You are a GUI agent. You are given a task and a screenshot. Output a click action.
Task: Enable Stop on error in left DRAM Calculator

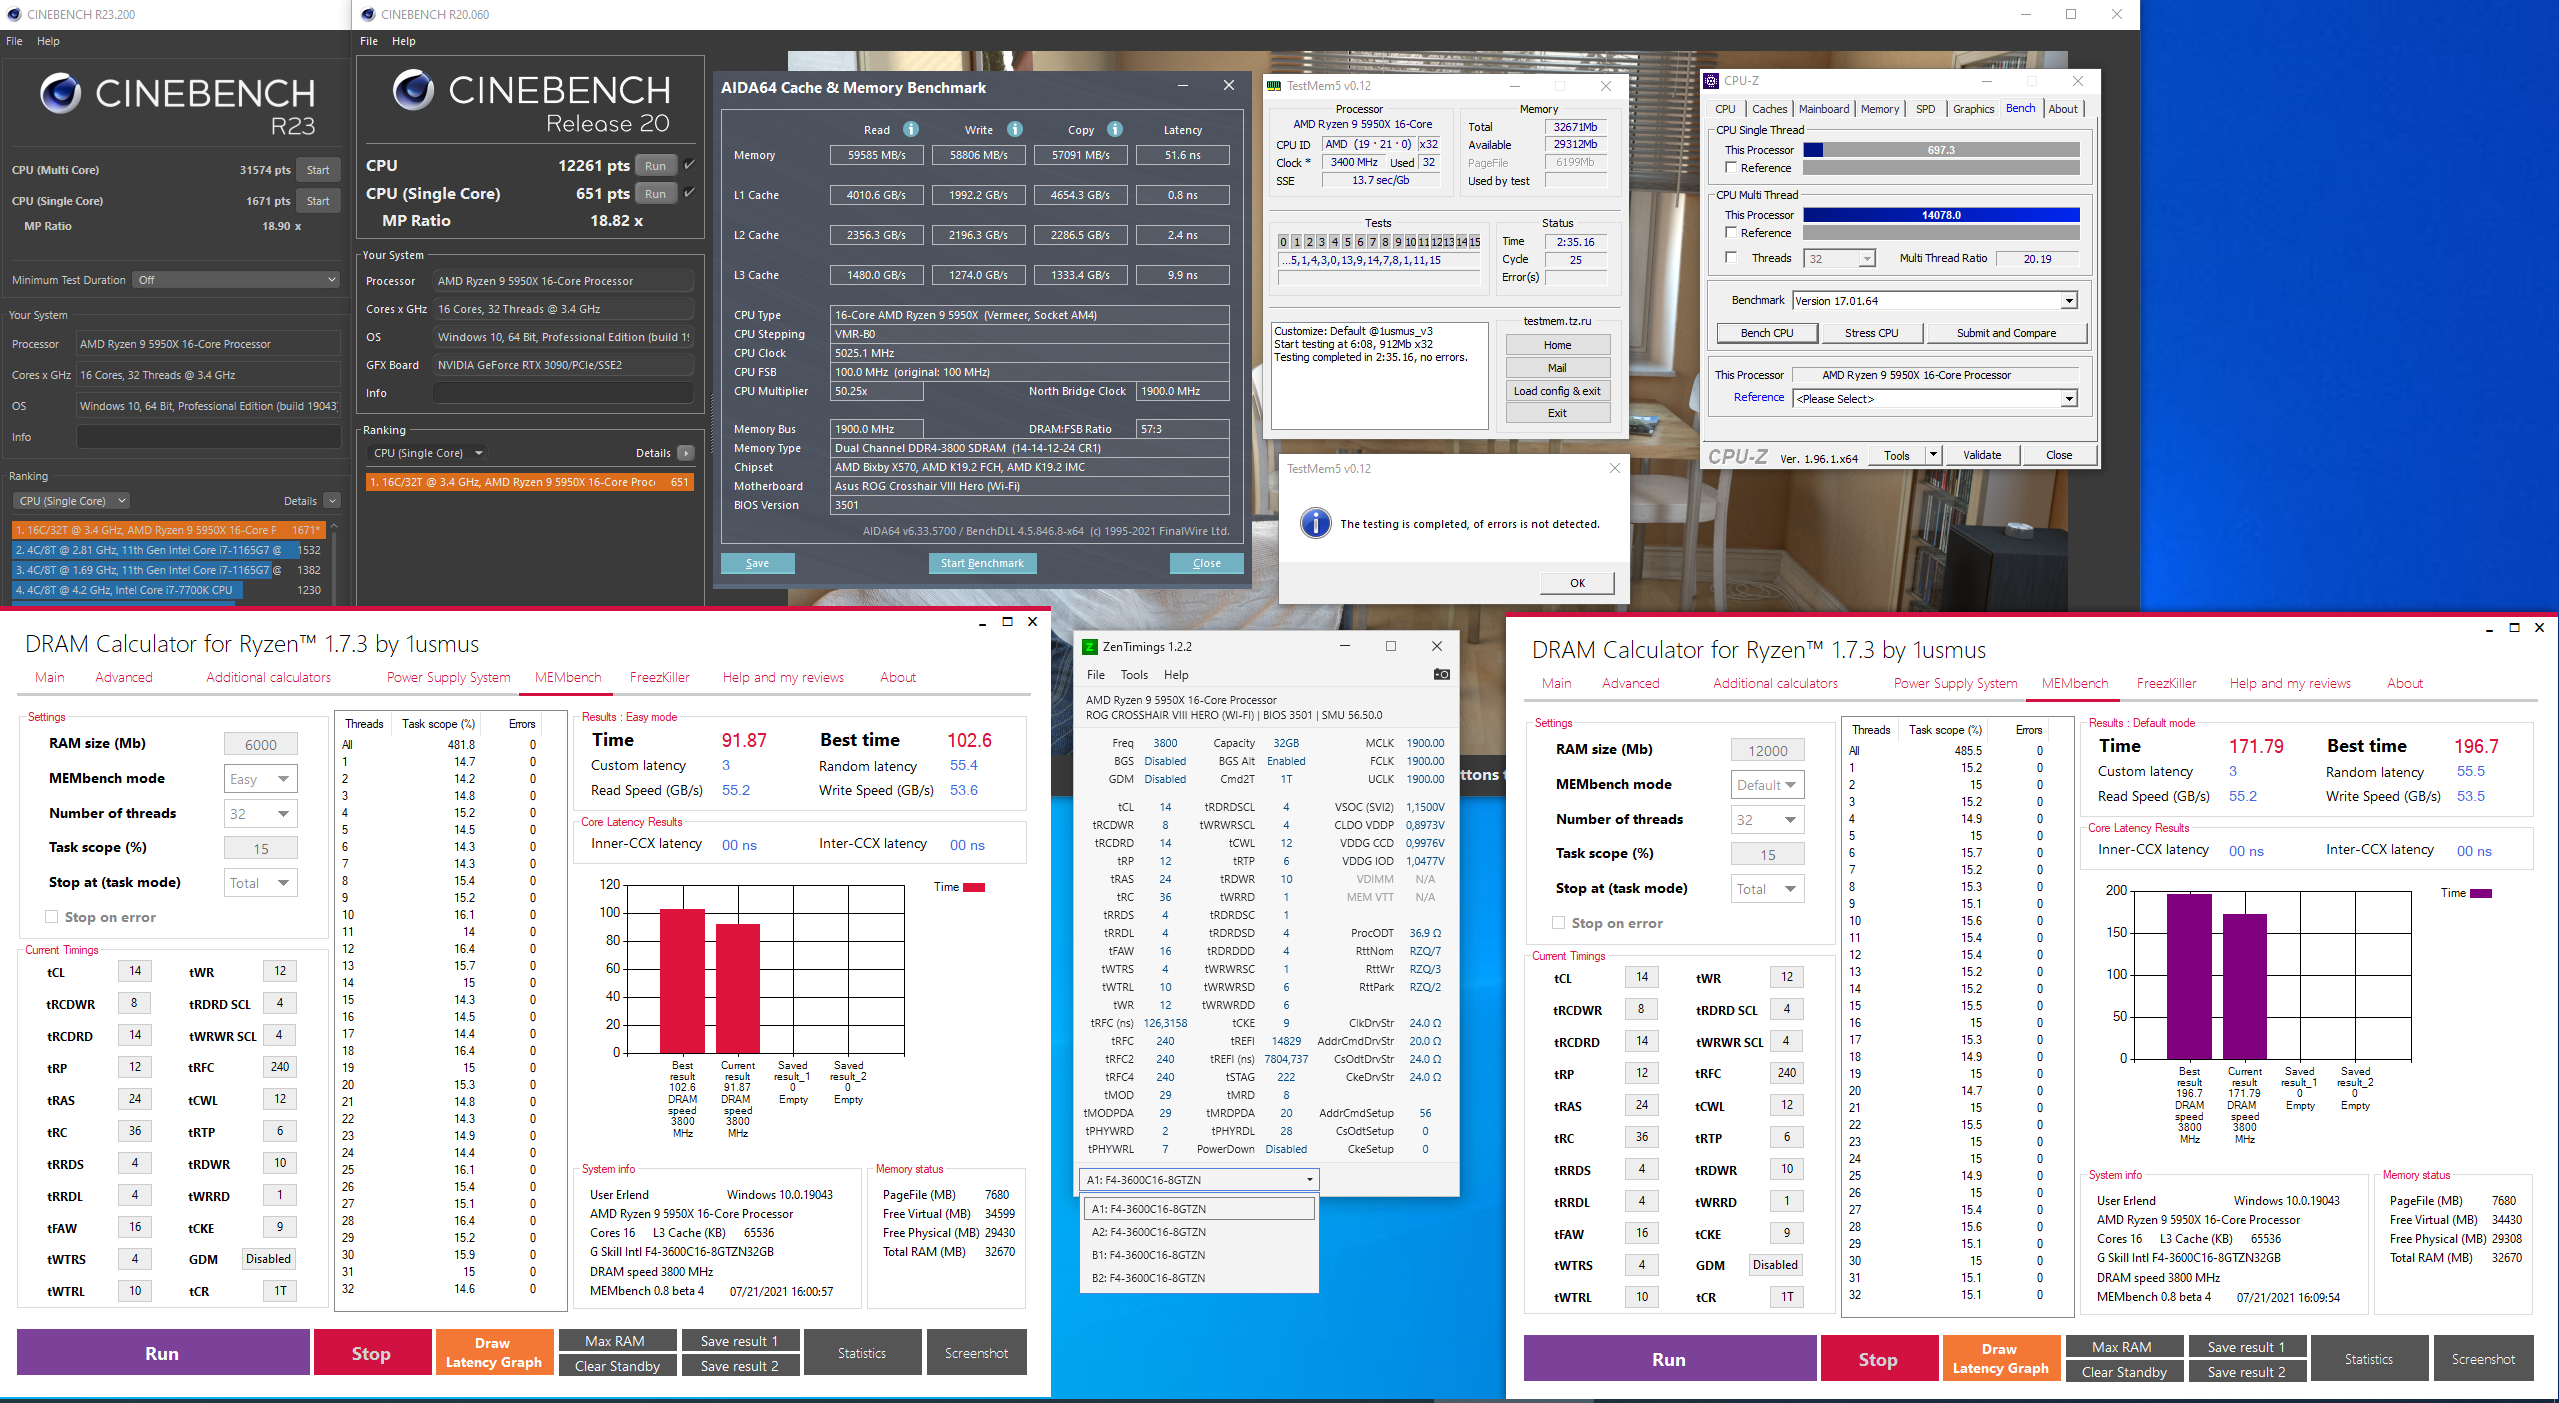pyautogui.click(x=51, y=917)
